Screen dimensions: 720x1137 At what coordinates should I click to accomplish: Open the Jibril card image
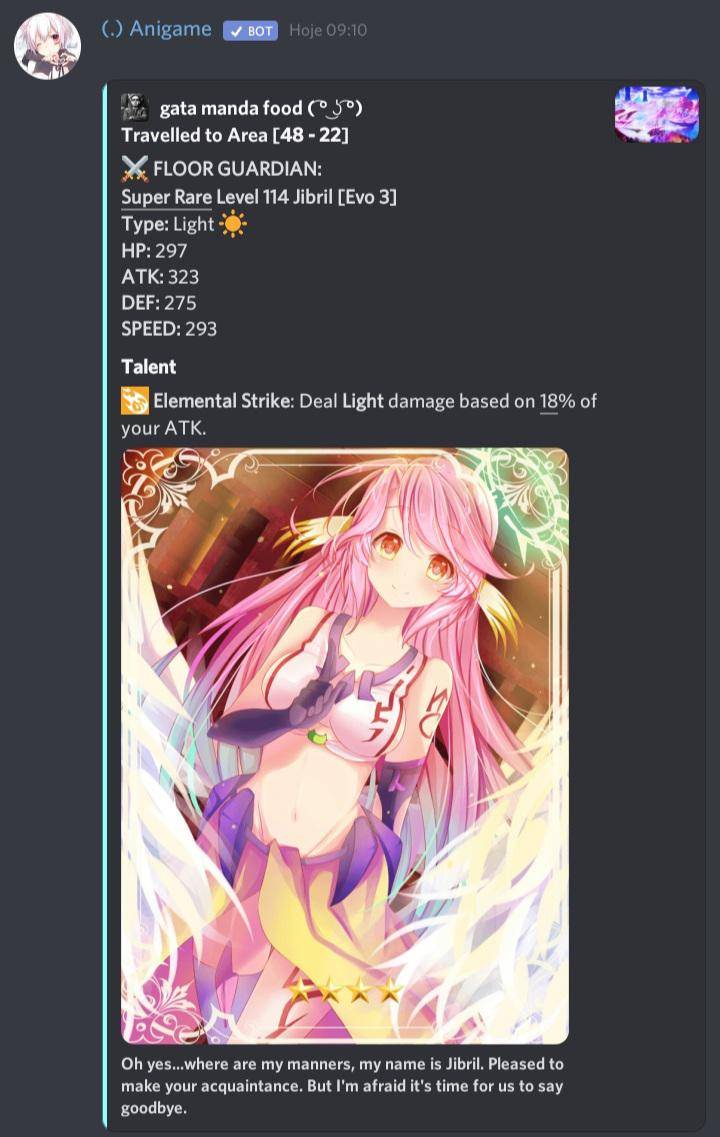click(345, 746)
